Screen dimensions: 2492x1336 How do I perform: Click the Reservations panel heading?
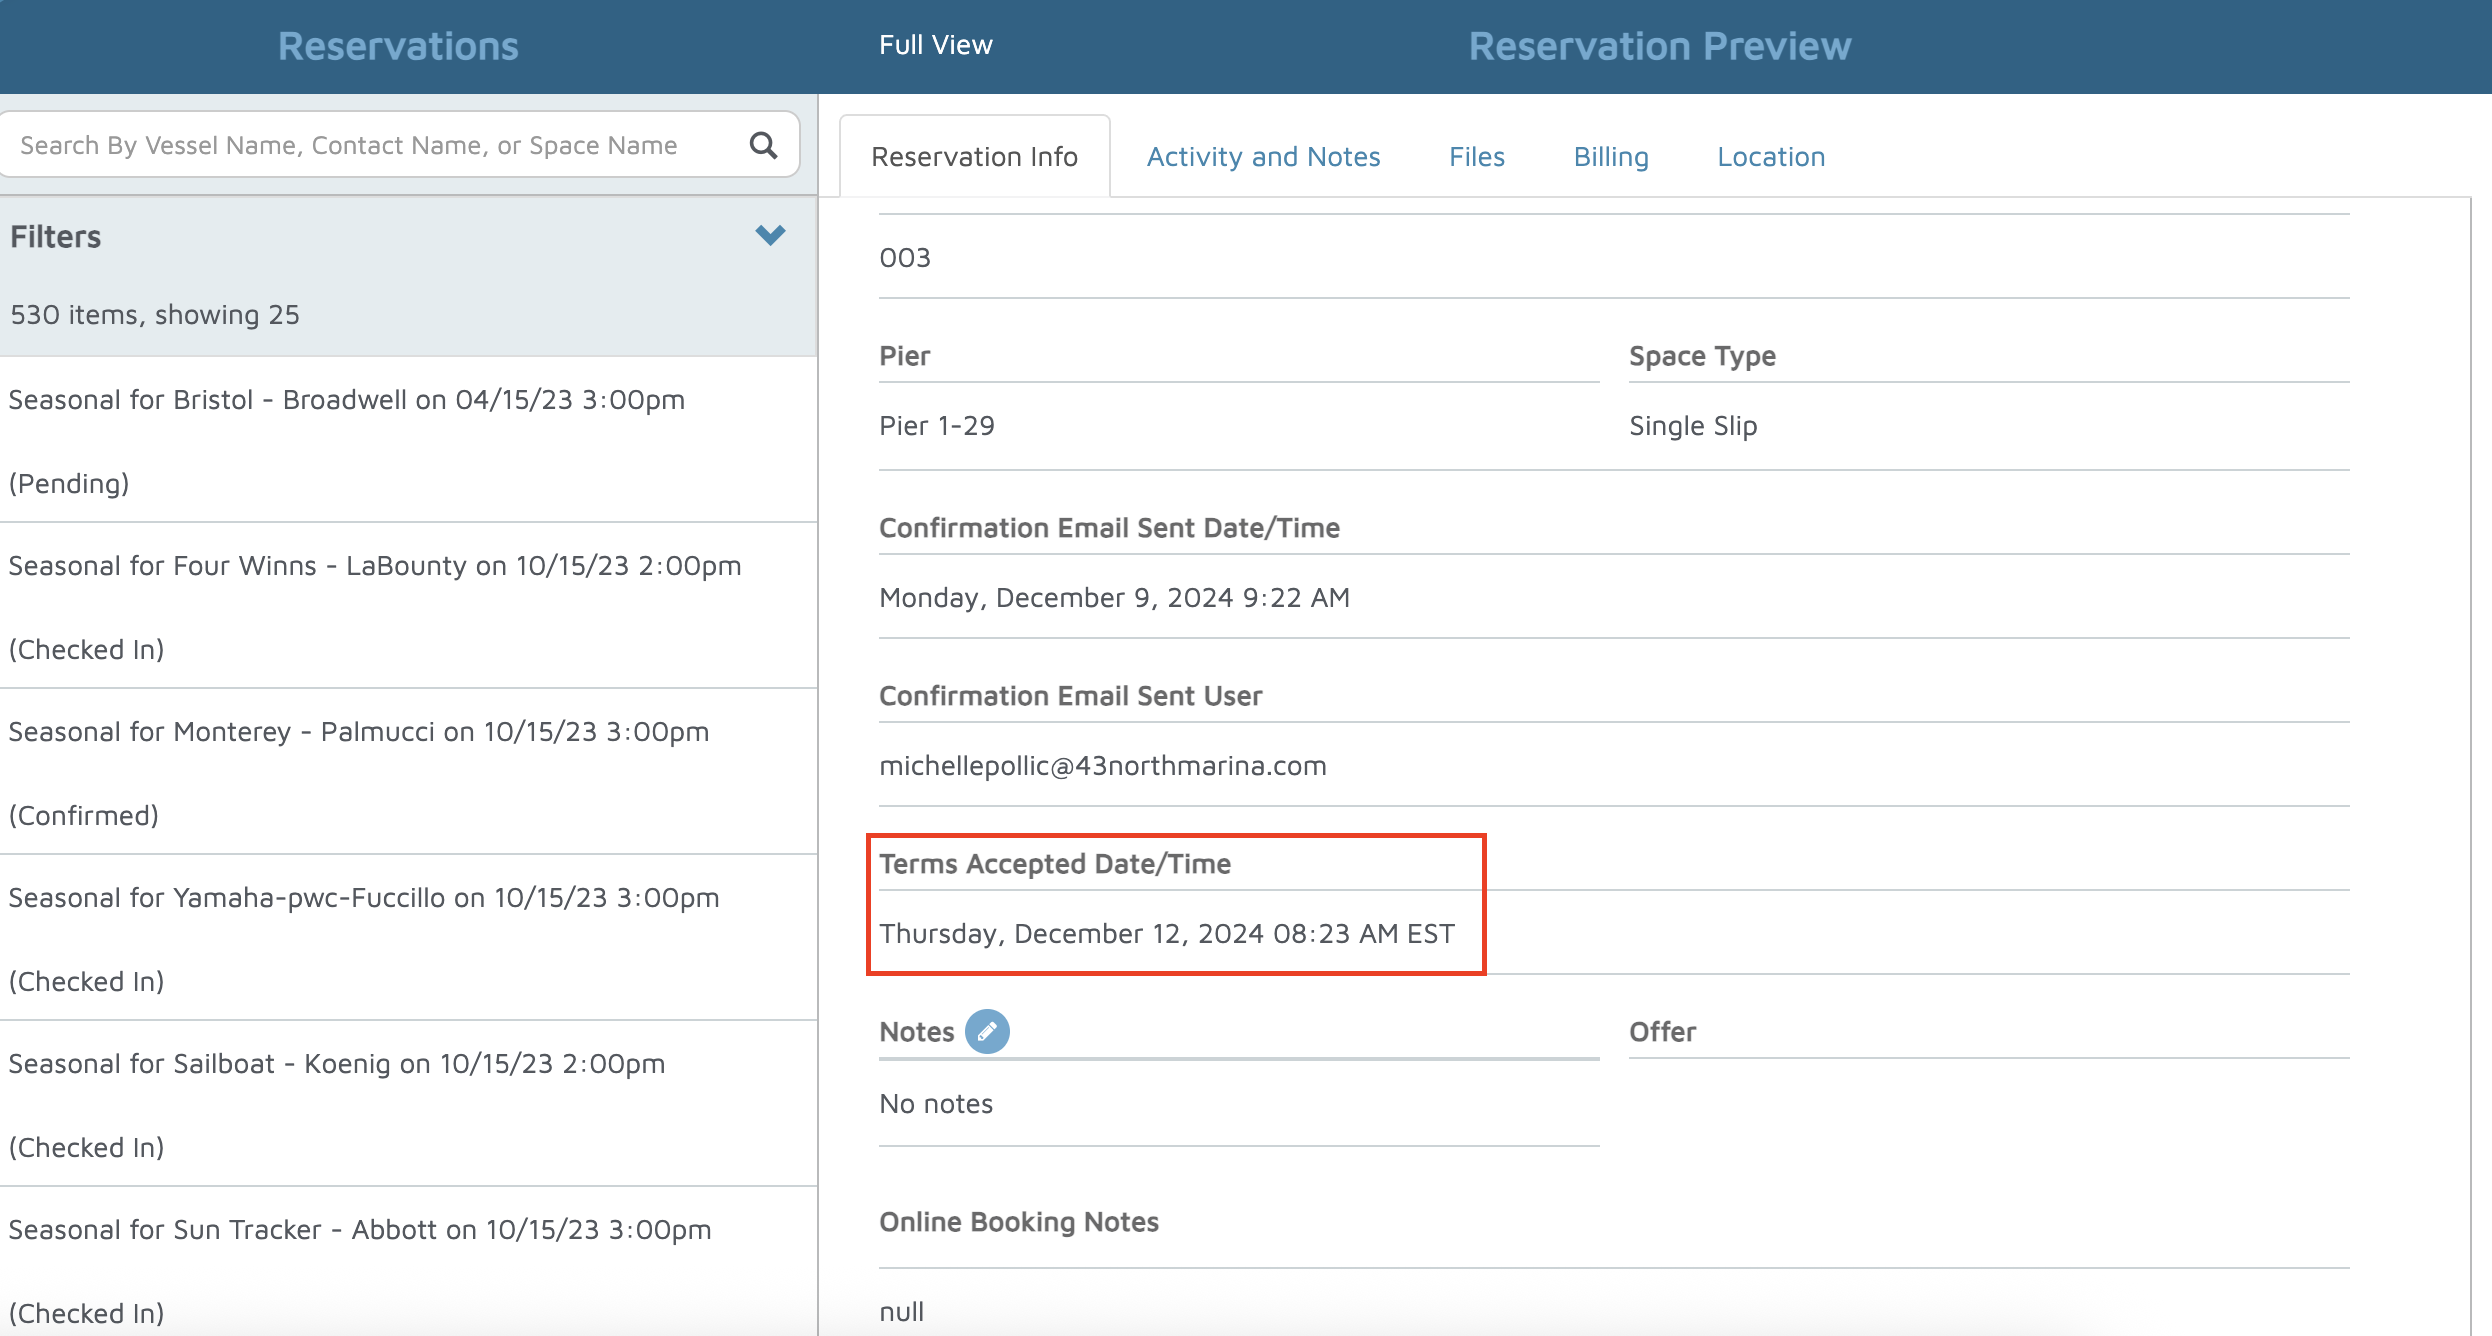coord(398,46)
